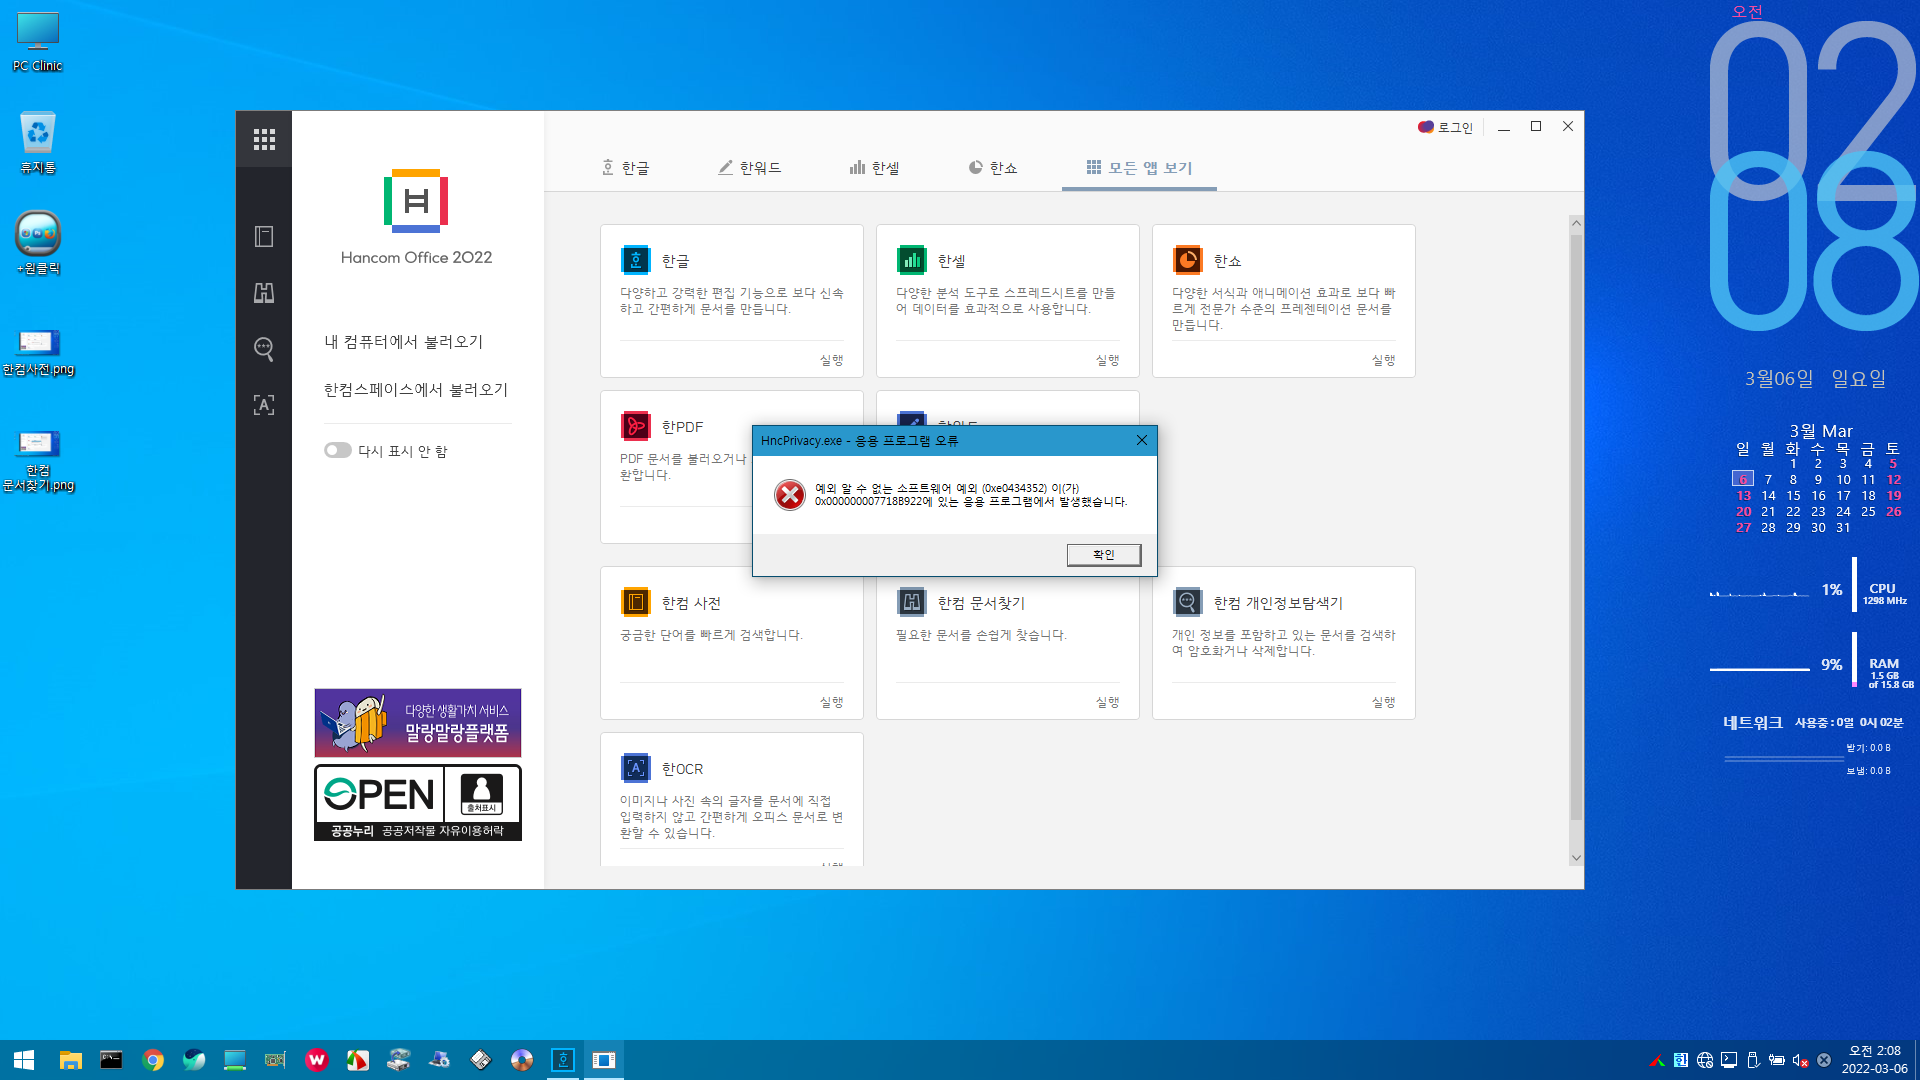1920x1080 pixels.
Task: Click the 한컴 개인정보탐색기 app icon
Action: click(1188, 602)
